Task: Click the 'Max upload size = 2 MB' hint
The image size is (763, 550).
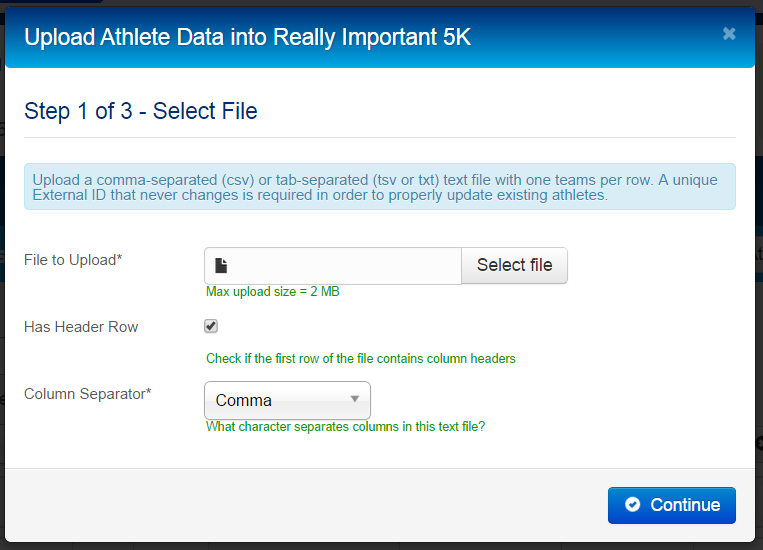Action: pyautogui.click(x=272, y=292)
